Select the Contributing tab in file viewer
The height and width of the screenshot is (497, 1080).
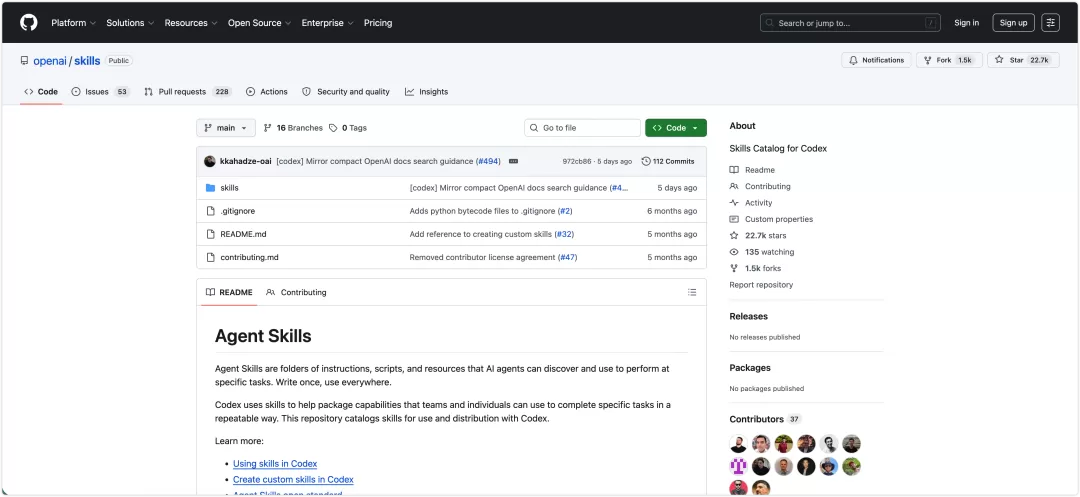pos(296,293)
